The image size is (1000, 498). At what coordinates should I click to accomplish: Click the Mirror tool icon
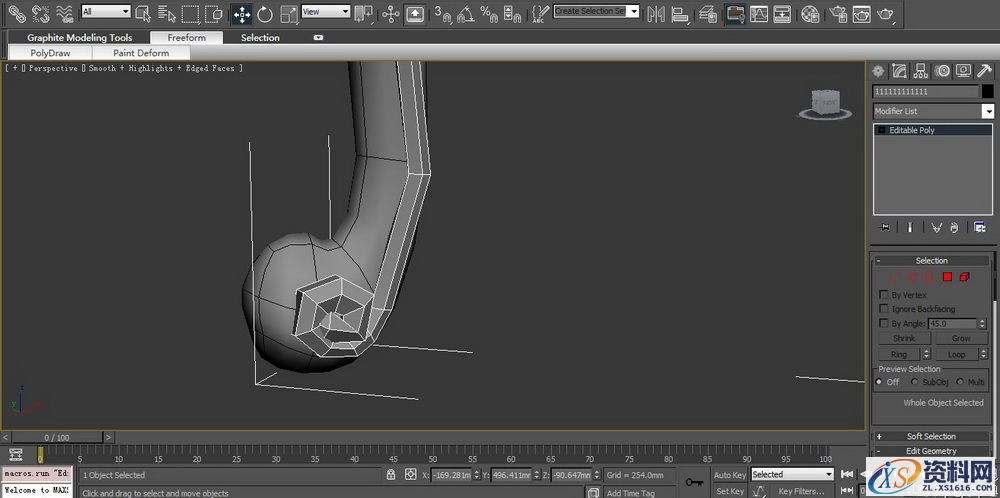tap(657, 14)
